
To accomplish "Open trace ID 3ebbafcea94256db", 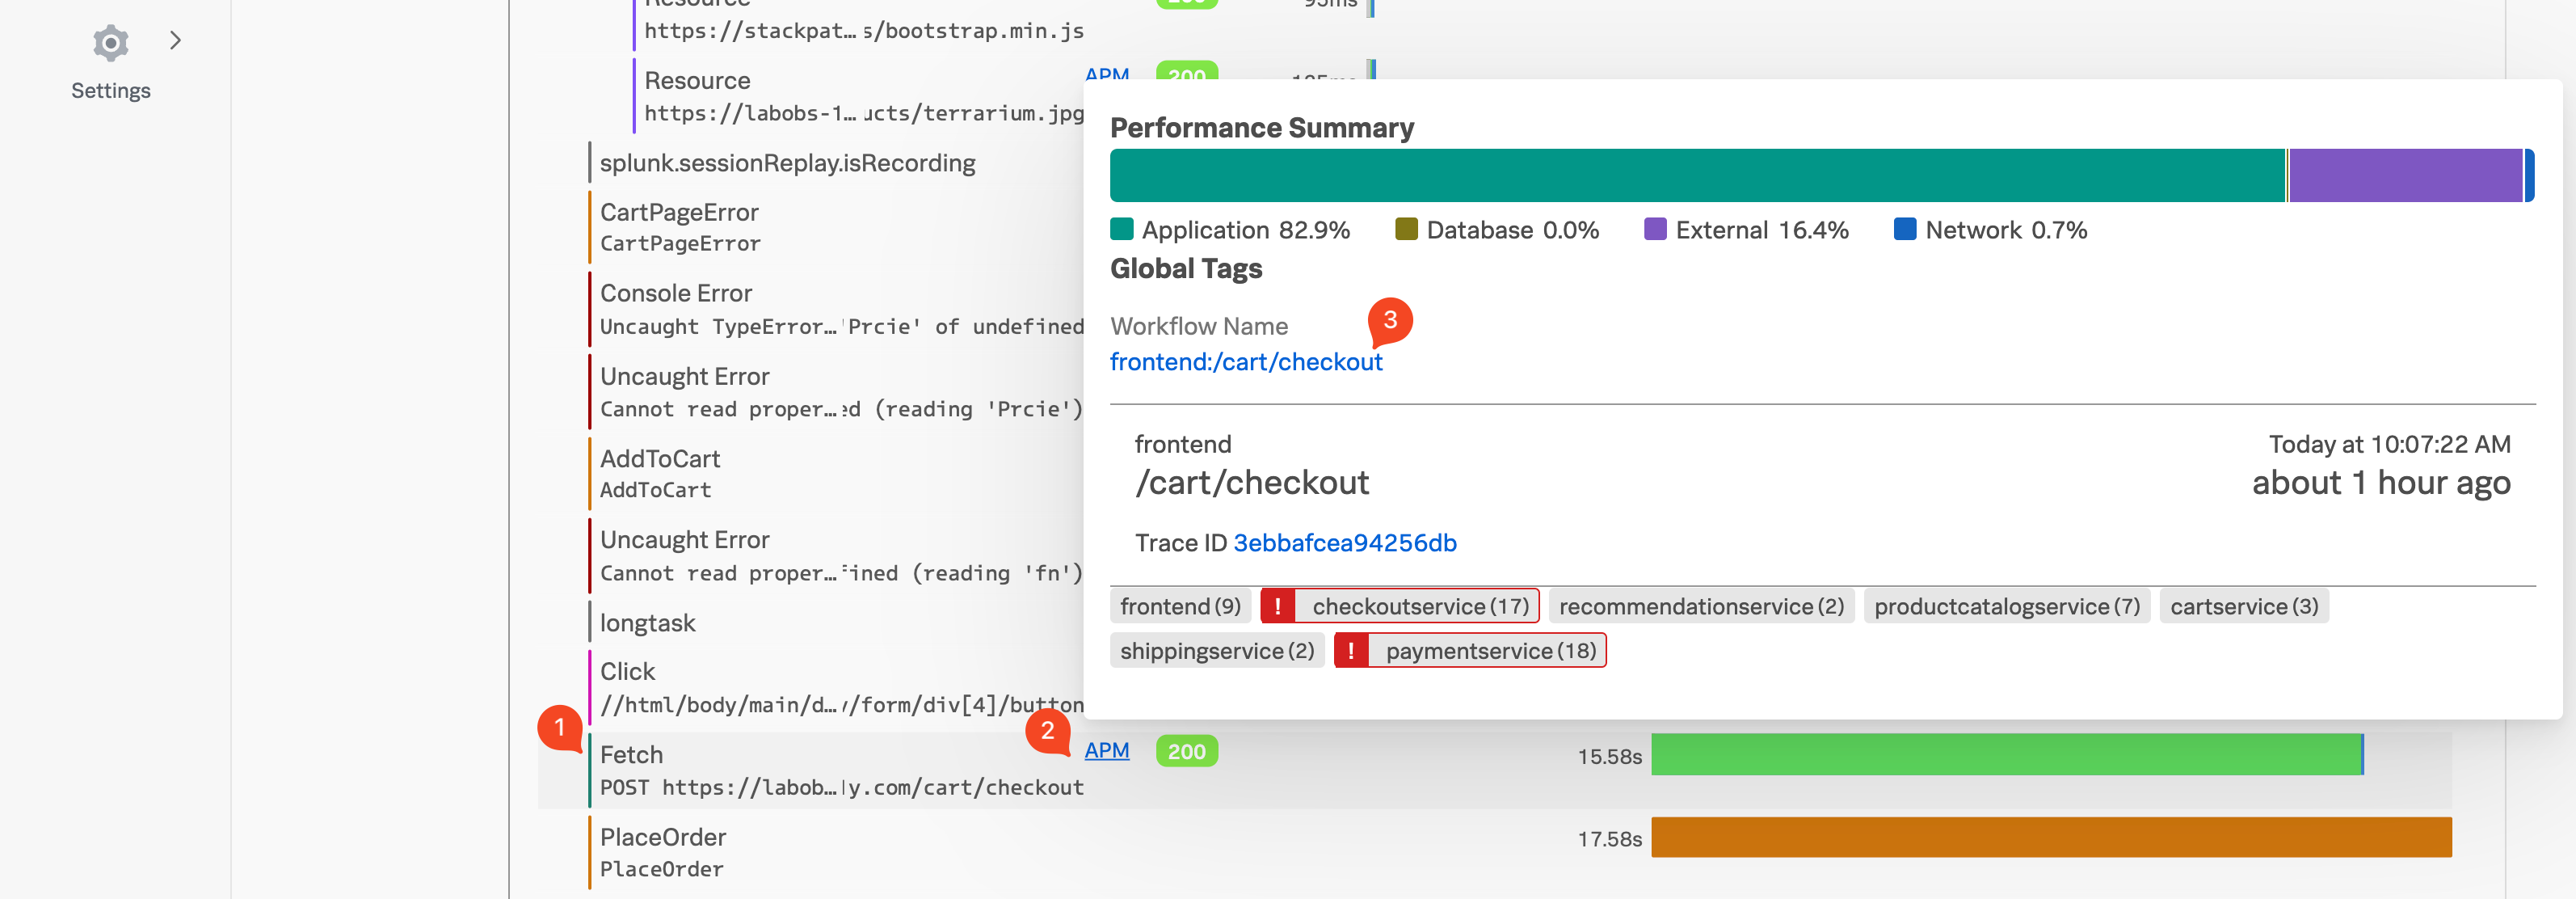I will pos(1344,543).
